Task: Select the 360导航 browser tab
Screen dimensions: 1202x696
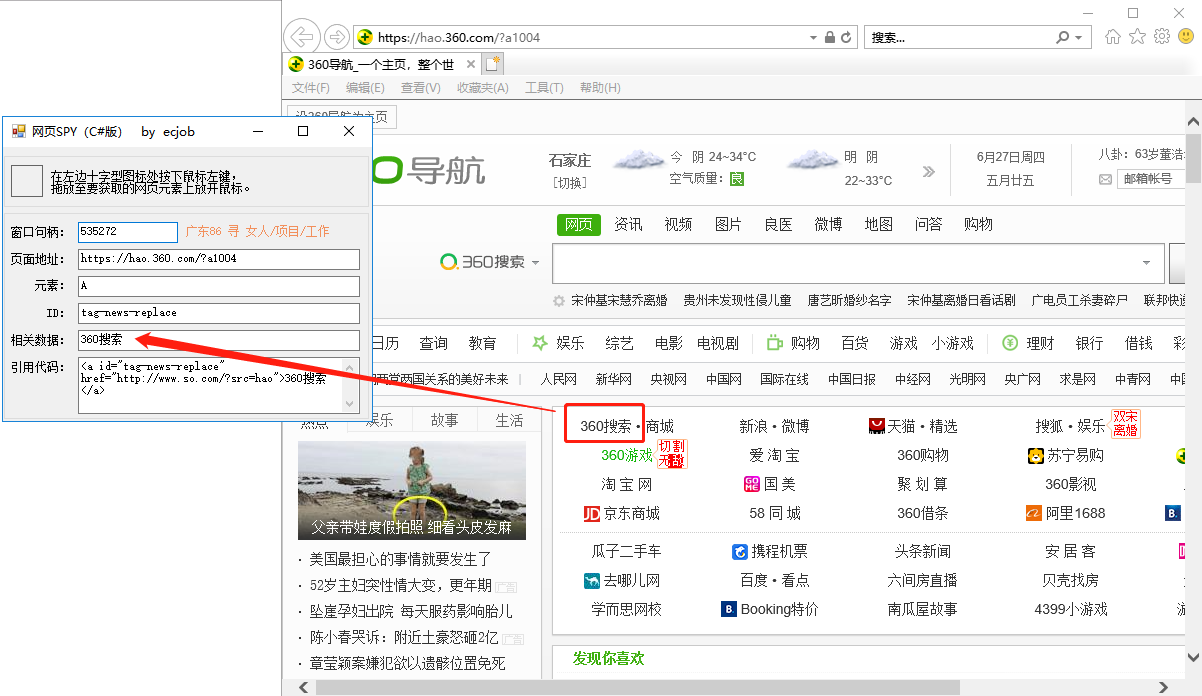Action: pos(381,64)
